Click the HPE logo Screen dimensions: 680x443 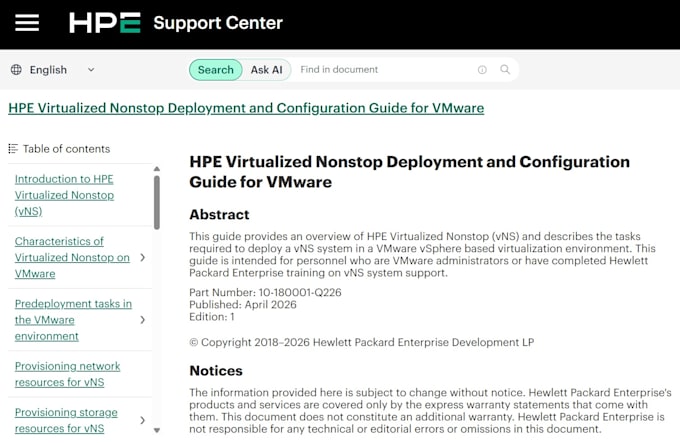[x=105, y=23]
